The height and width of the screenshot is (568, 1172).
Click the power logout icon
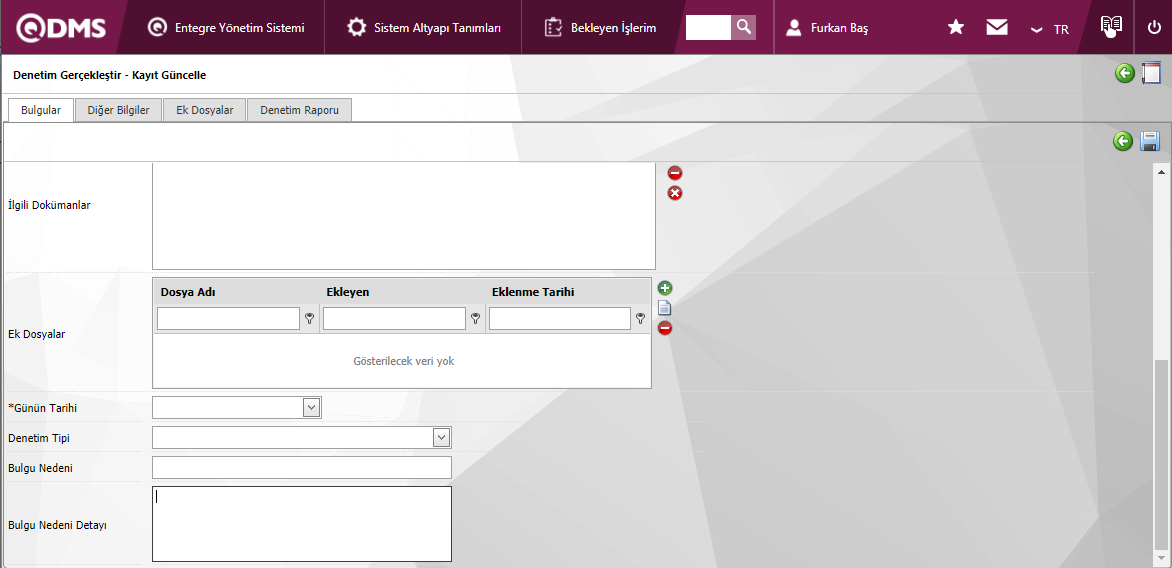[x=1154, y=28]
